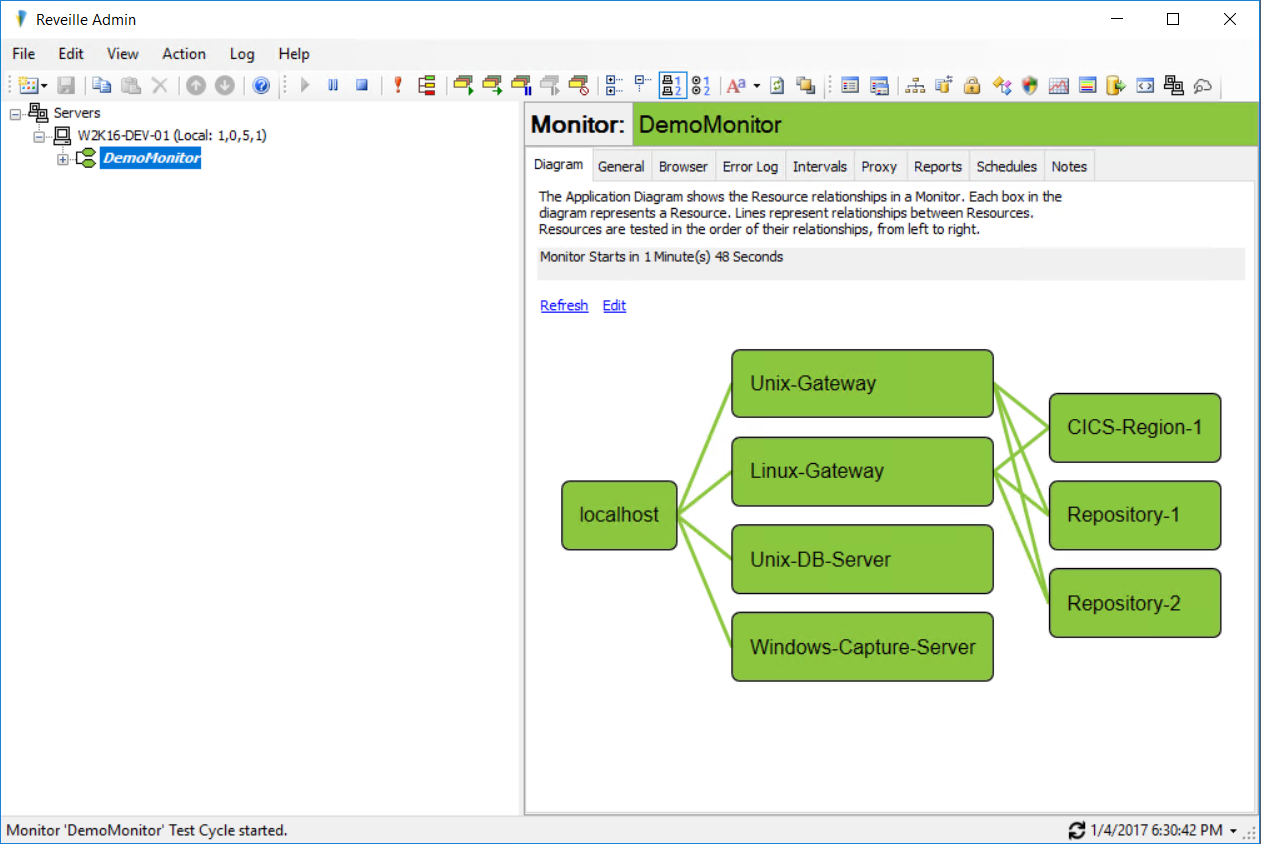This screenshot has width=1261, height=844.
Task: Switch to the Browser tab
Action: click(683, 166)
